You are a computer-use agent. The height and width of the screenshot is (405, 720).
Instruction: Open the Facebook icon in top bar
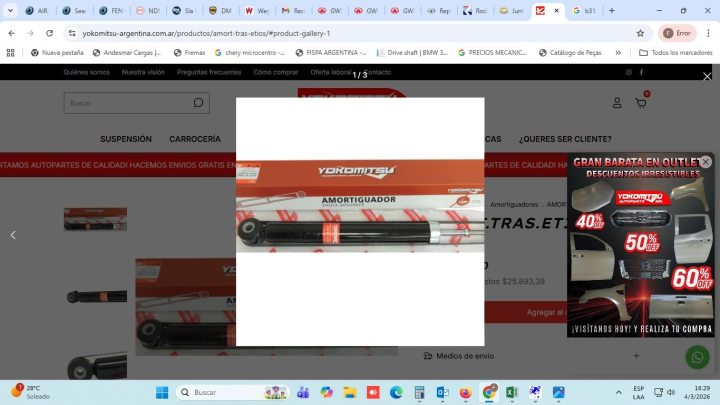pyautogui.click(x=641, y=72)
